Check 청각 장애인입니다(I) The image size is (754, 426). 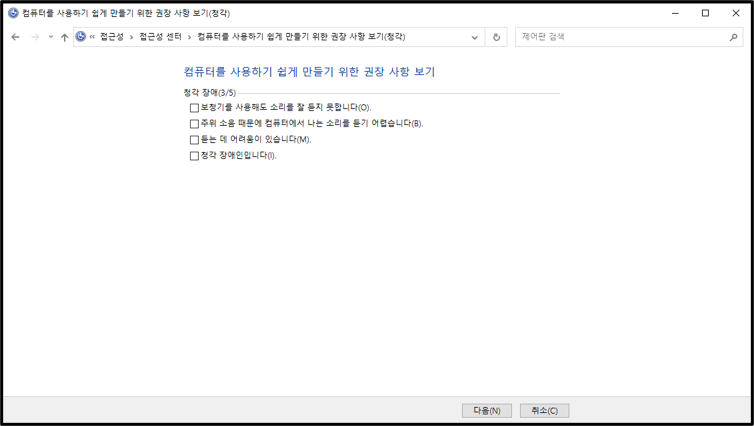pos(194,156)
